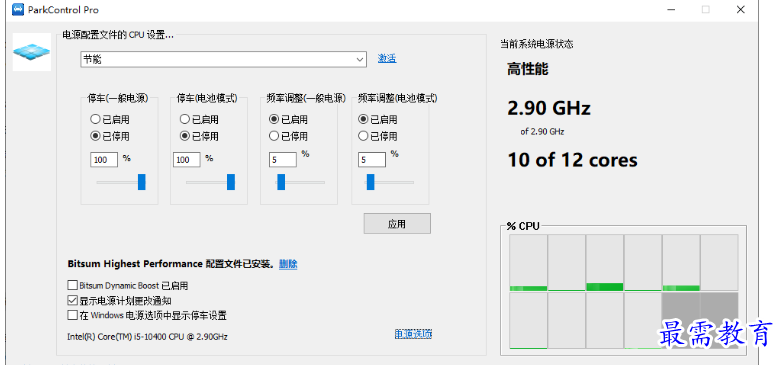The width and height of the screenshot is (781, 365).
Task: Click the 停车(一般电源) percentage slider
Action: [121, 182]
